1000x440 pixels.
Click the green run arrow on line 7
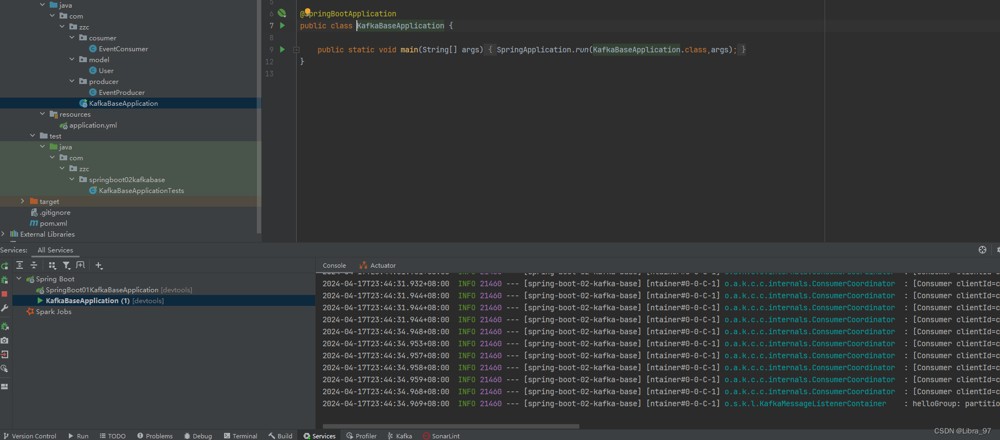point(283,26)
